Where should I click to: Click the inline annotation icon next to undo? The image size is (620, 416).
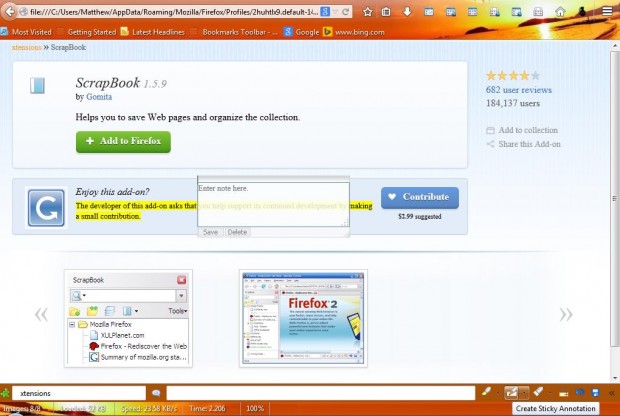click(x=564, y=393)
